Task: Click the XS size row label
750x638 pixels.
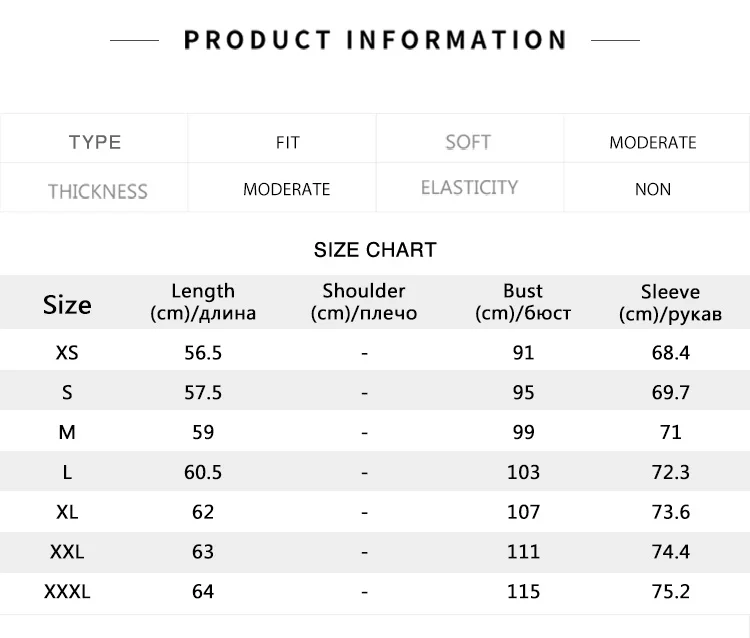Action: (67, 353)
